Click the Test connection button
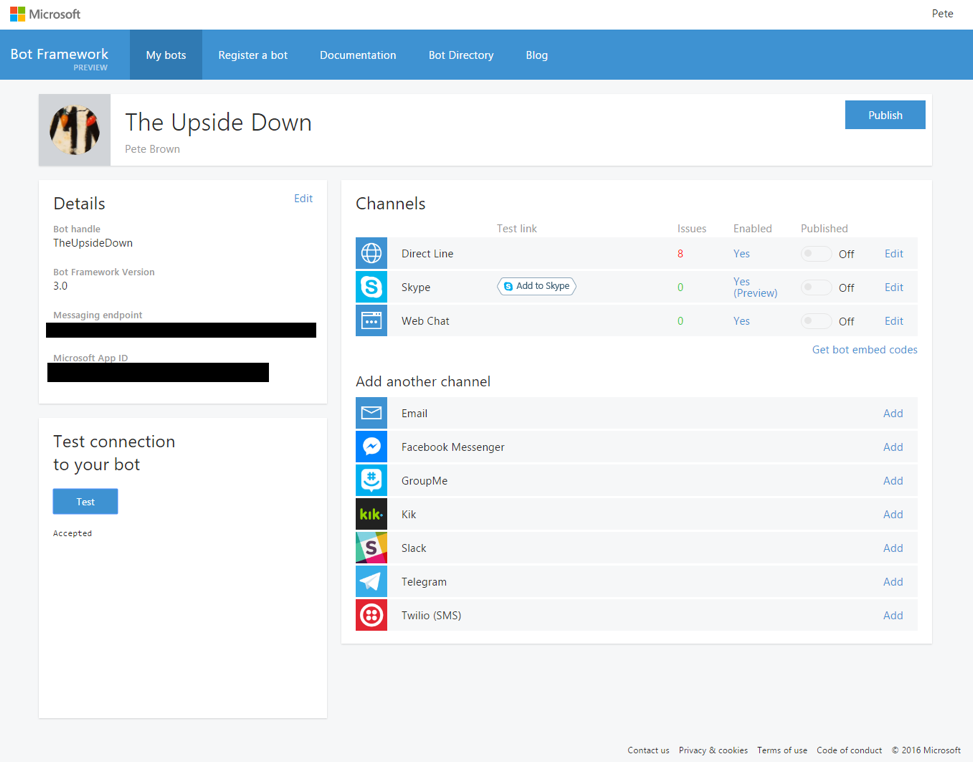The image size is (973, 762). point(86,501)
